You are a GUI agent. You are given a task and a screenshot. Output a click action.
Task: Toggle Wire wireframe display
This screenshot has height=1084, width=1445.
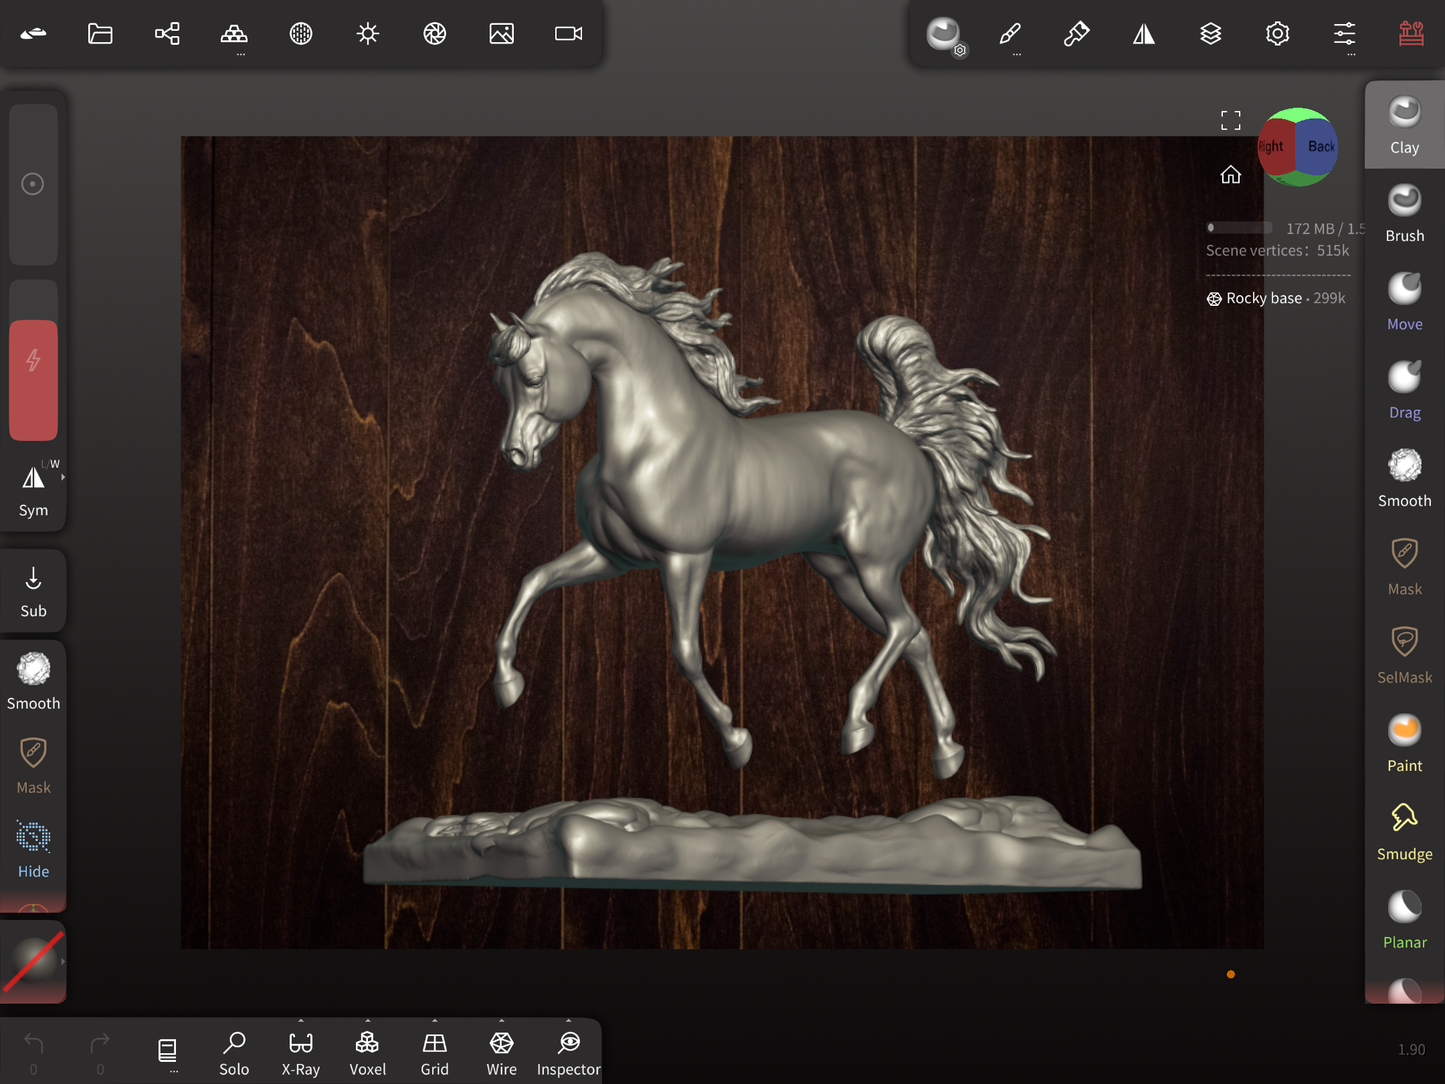(x=501, y=1053)
